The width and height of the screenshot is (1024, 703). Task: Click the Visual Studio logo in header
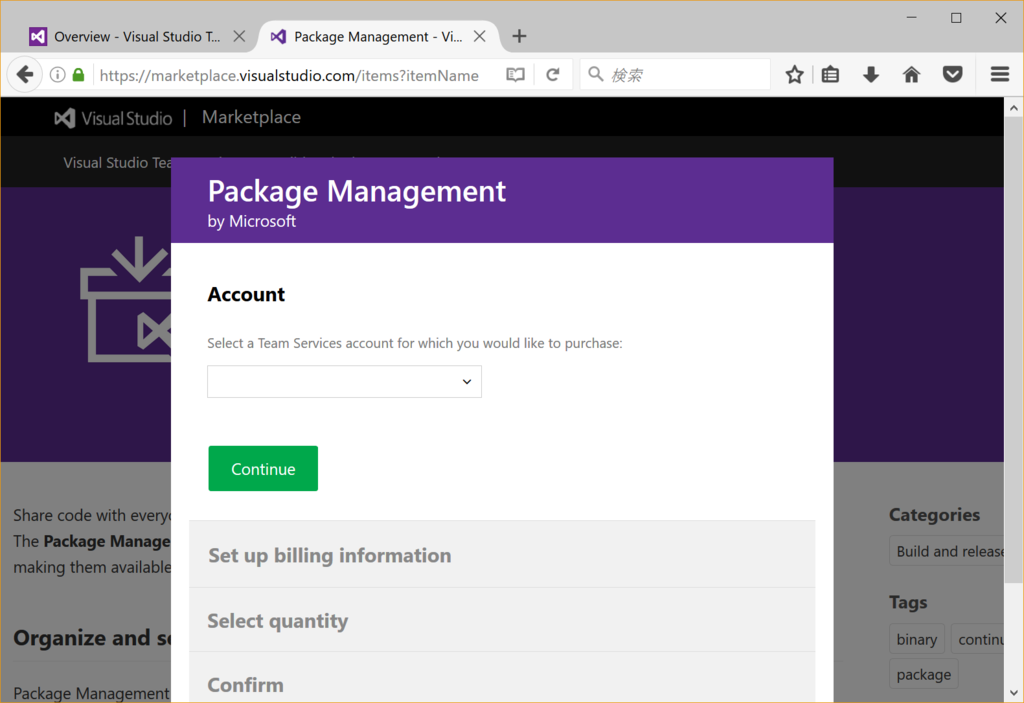pos(114,118)
